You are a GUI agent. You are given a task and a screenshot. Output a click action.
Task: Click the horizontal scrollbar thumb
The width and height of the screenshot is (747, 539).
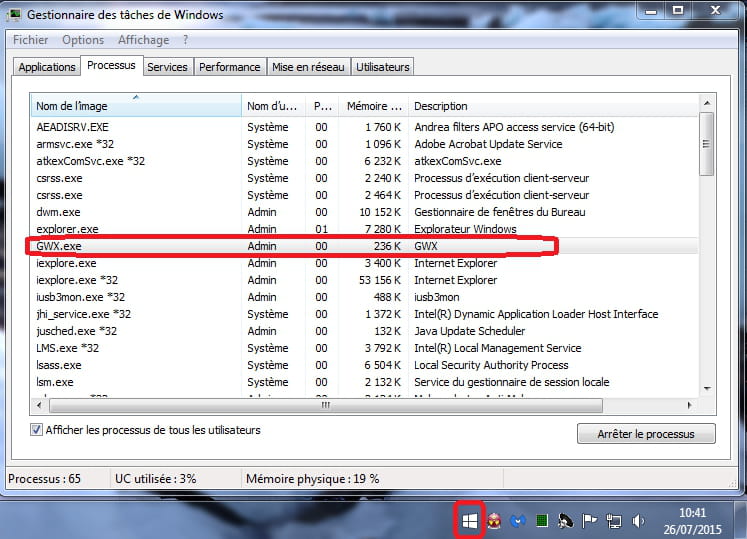(326, 405)
